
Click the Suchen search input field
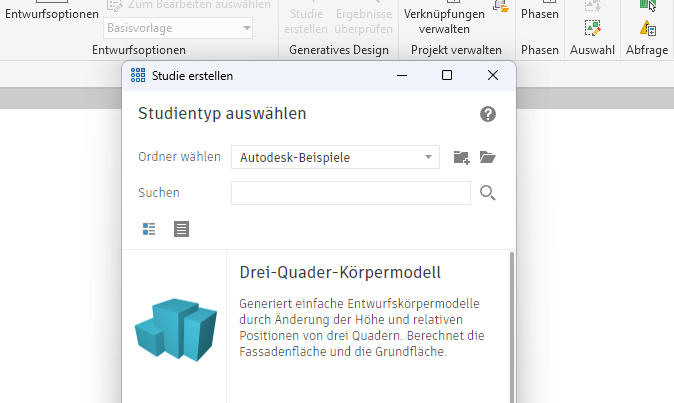click(351, 193)
